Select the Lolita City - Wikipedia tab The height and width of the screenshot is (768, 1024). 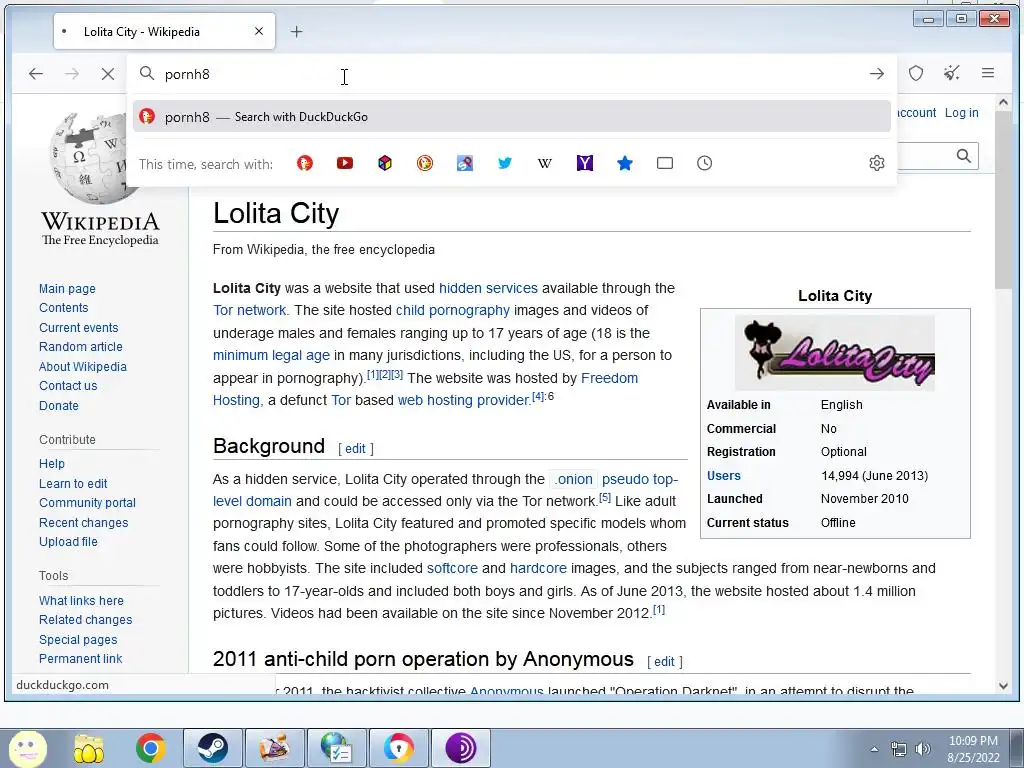164,31
